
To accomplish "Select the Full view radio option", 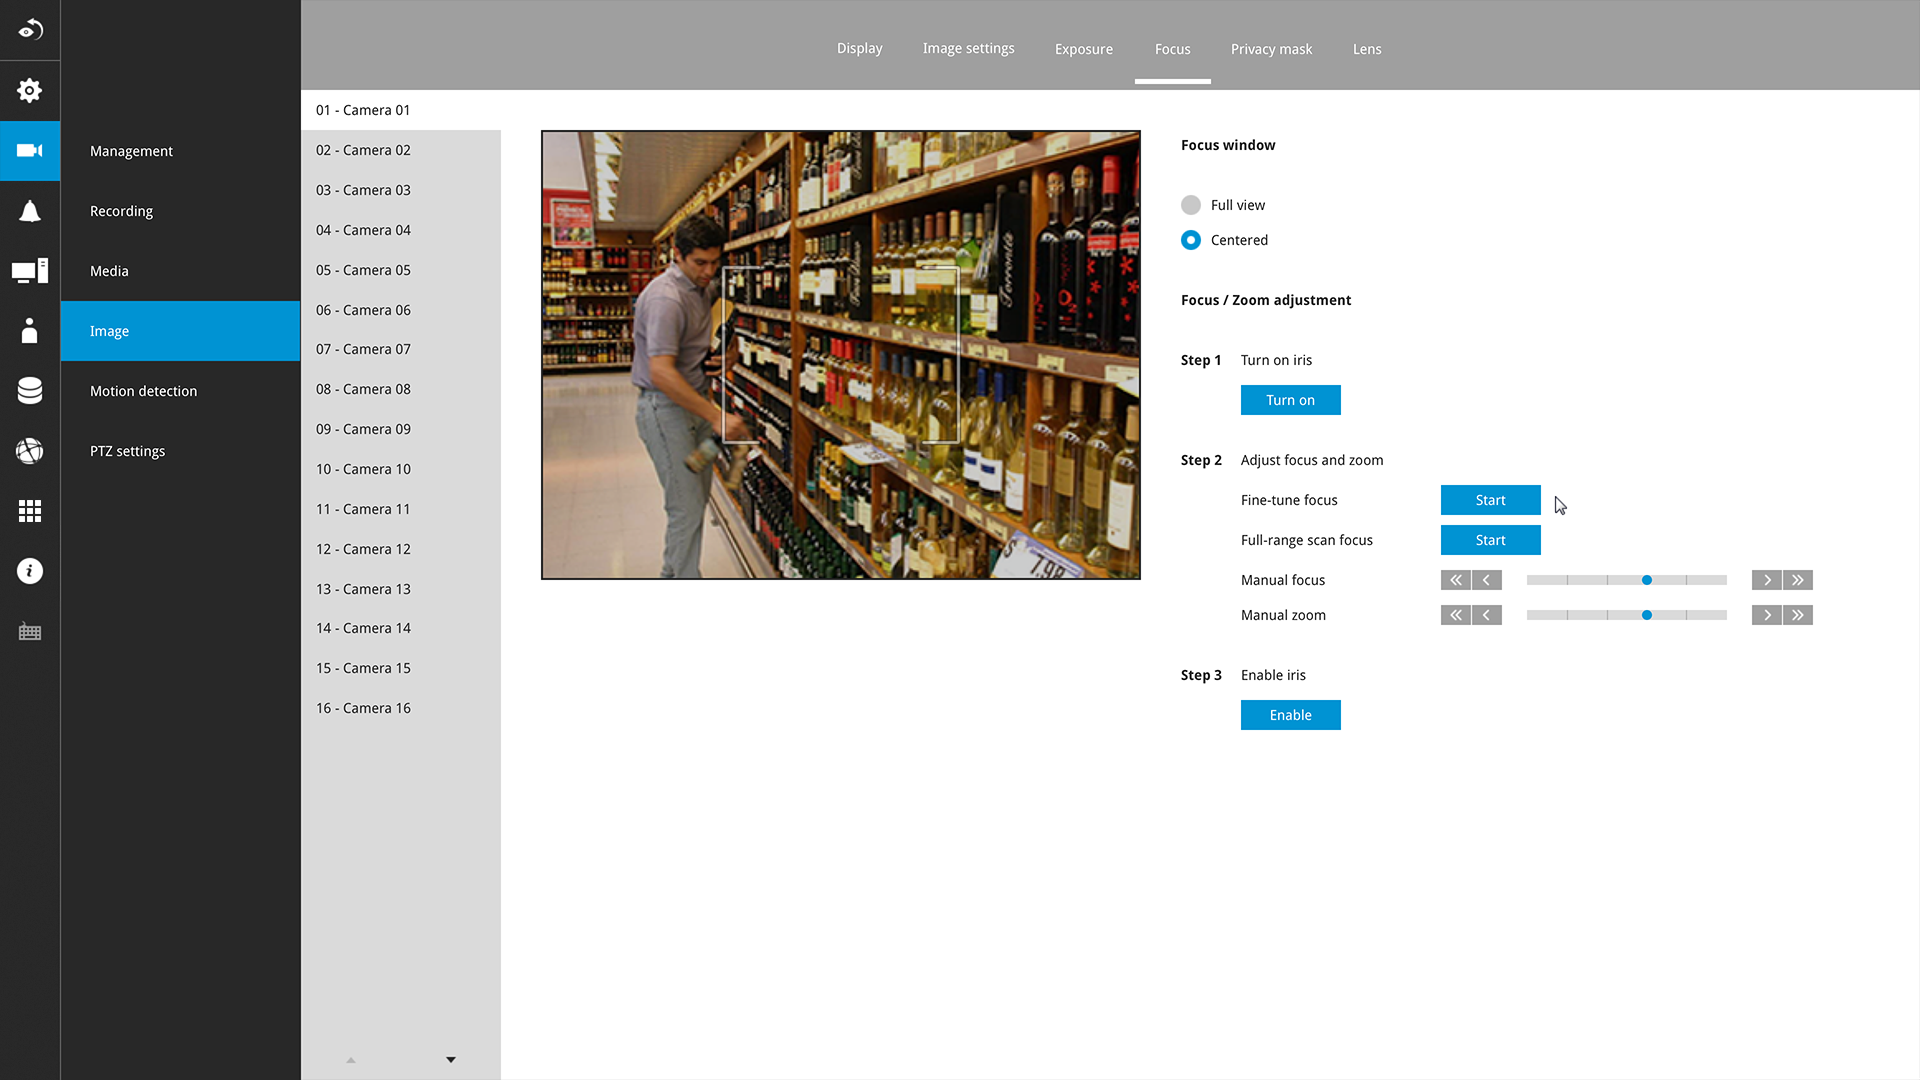I will [1190, 205].
